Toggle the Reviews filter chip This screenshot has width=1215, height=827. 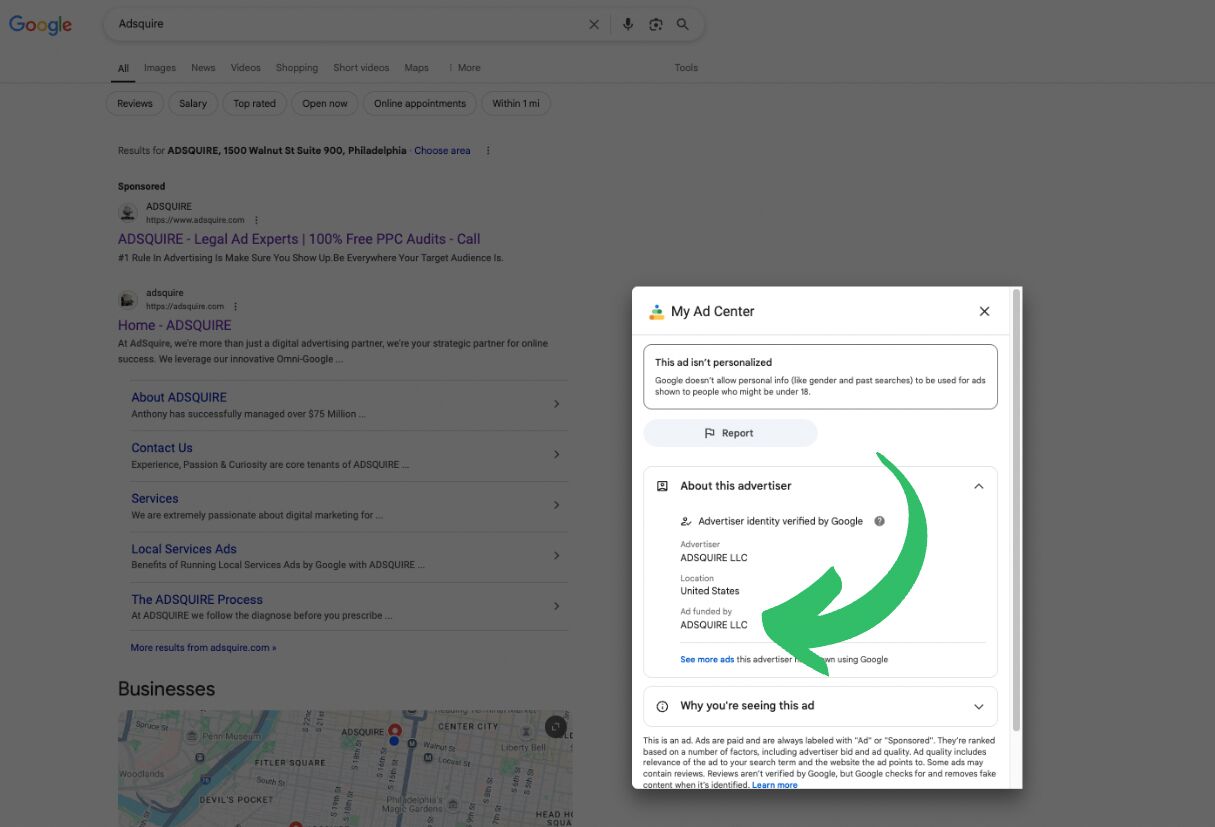[x=134, y=103]
